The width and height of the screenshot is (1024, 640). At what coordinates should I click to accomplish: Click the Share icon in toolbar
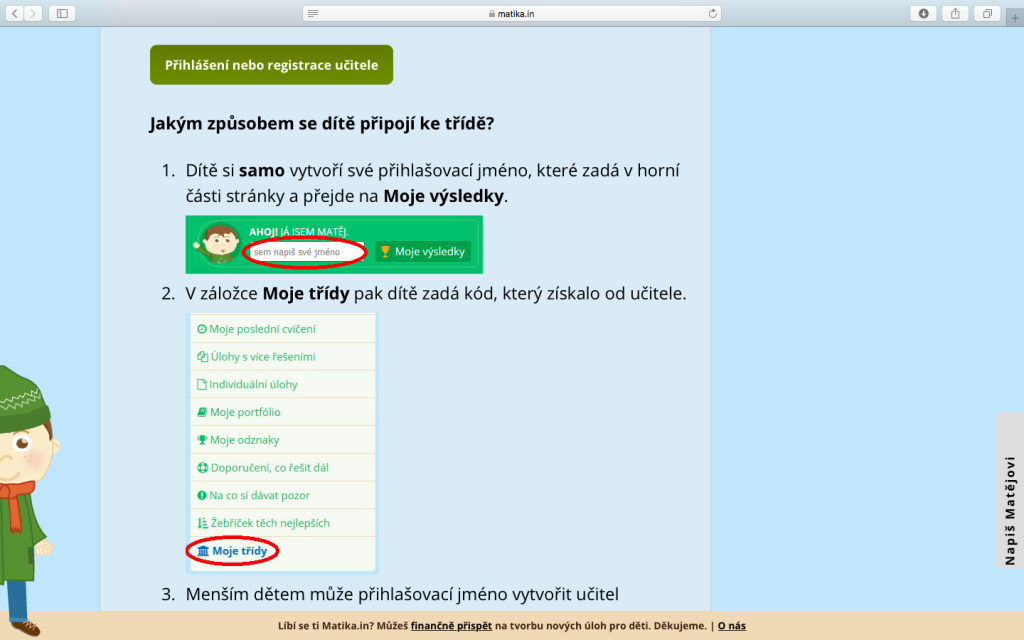(955, 13)
